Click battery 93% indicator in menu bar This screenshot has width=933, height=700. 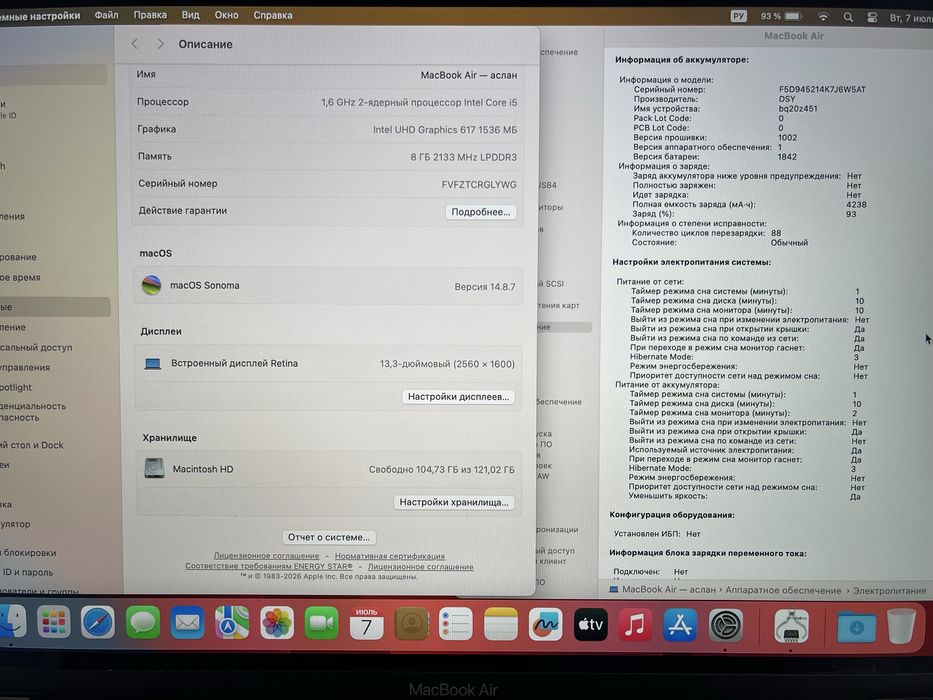pyautogui.click(x=781, y=17)
